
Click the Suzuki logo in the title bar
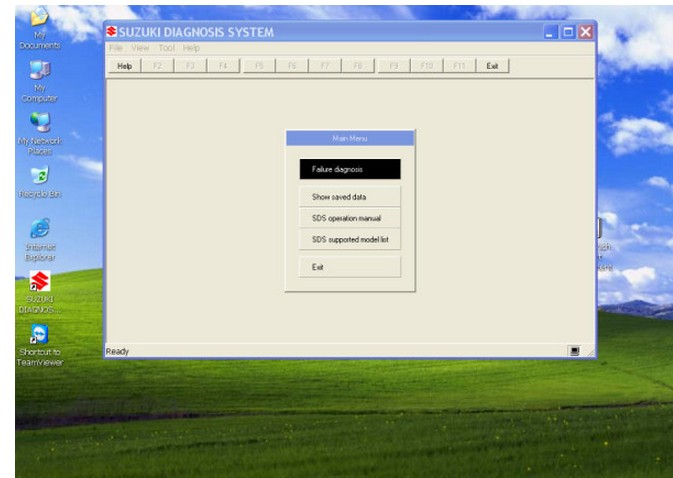point(112,32)
